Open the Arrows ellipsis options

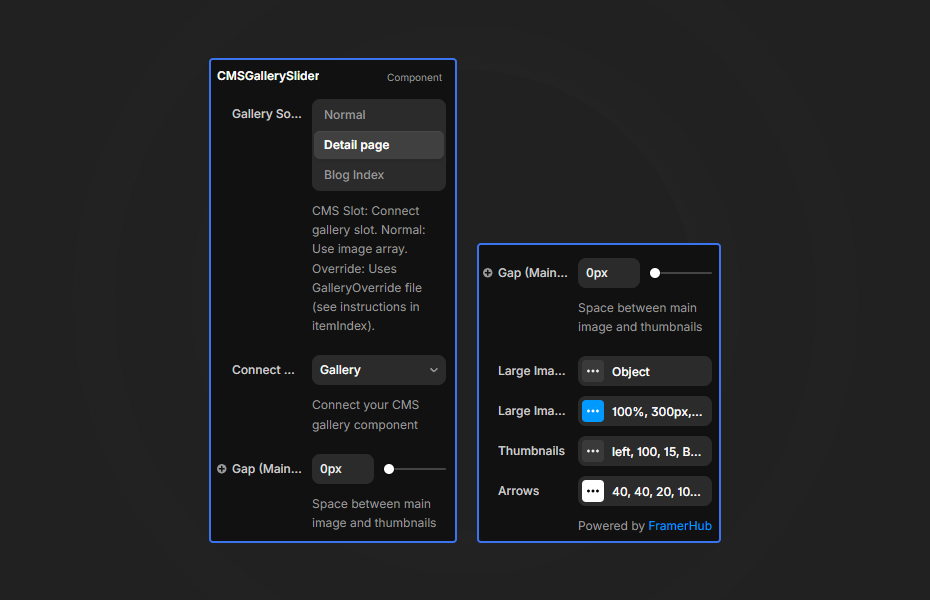pyautogui.click(x=593, y=491)
